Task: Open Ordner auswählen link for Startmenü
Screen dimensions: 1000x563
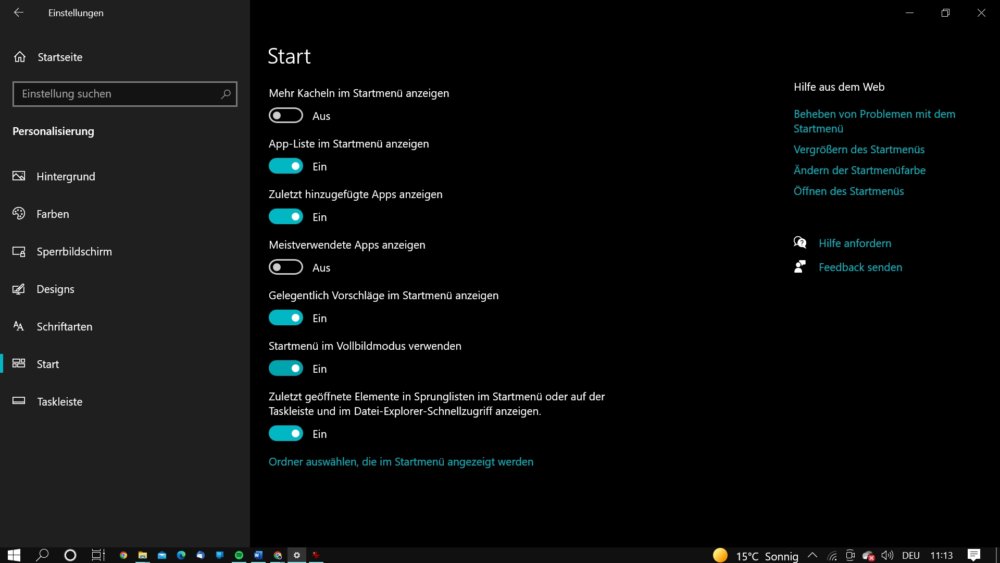Action: pos(401,462)
